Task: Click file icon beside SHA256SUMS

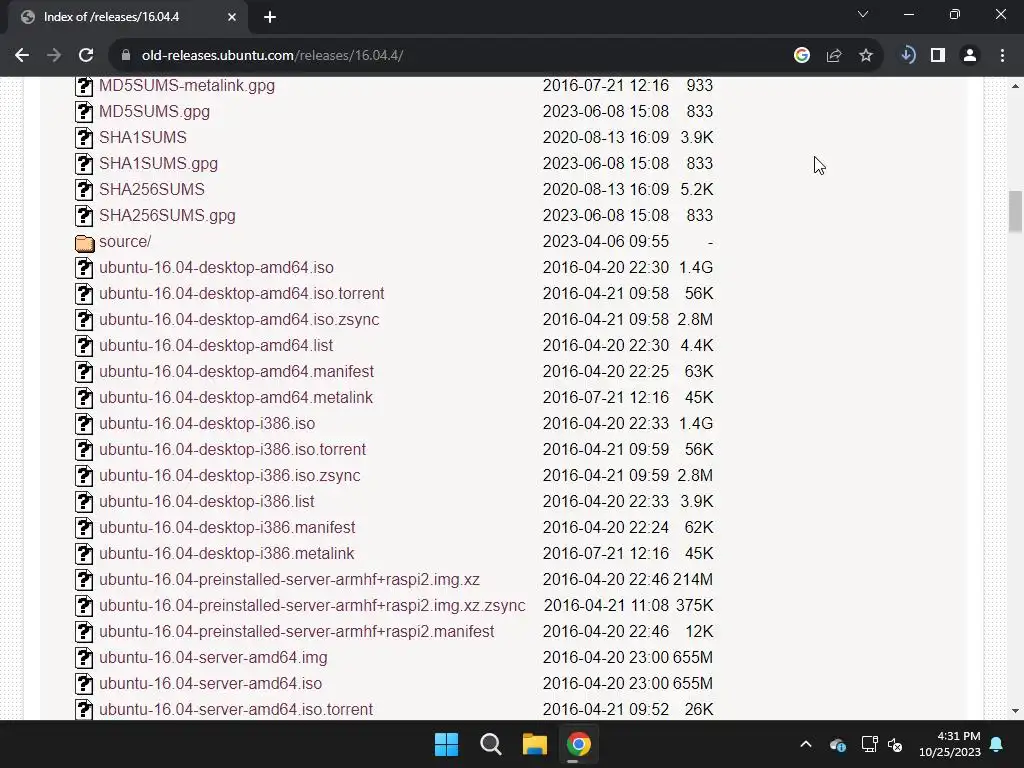Action: 84,190
